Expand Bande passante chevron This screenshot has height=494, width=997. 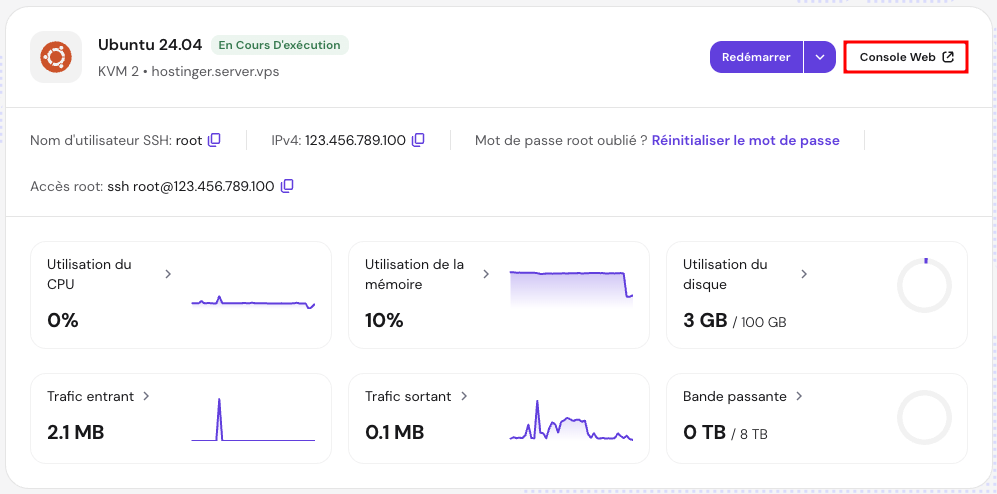(799, 396)
